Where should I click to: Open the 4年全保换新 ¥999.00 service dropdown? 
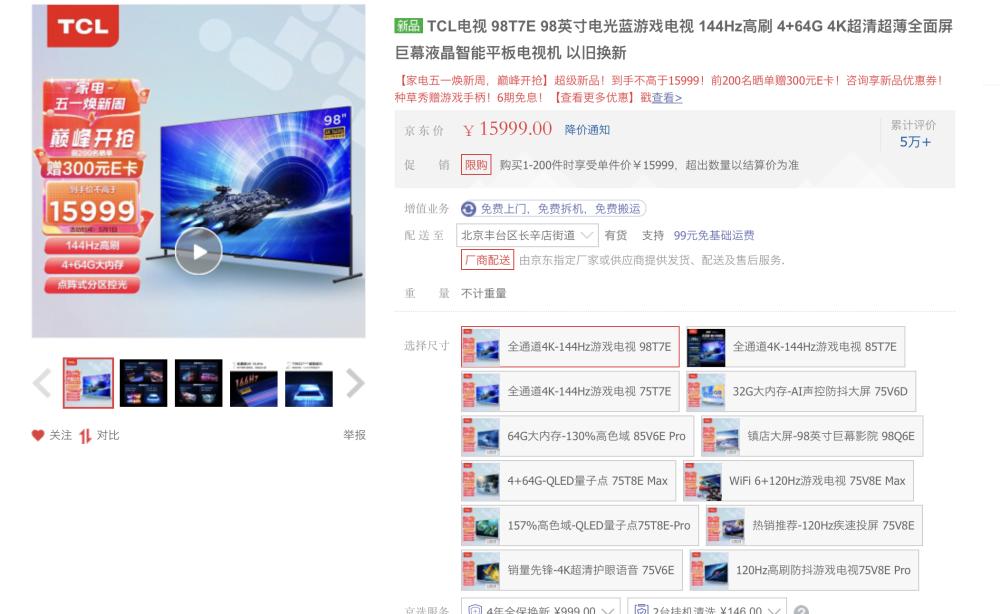(x=540, y=607)
